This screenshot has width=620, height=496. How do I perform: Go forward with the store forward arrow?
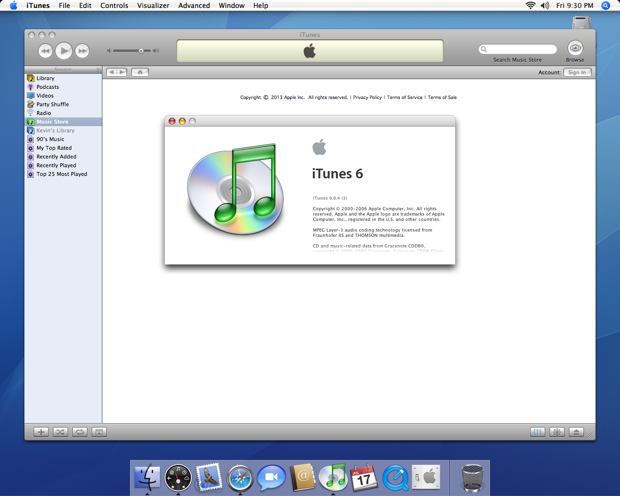122,72
